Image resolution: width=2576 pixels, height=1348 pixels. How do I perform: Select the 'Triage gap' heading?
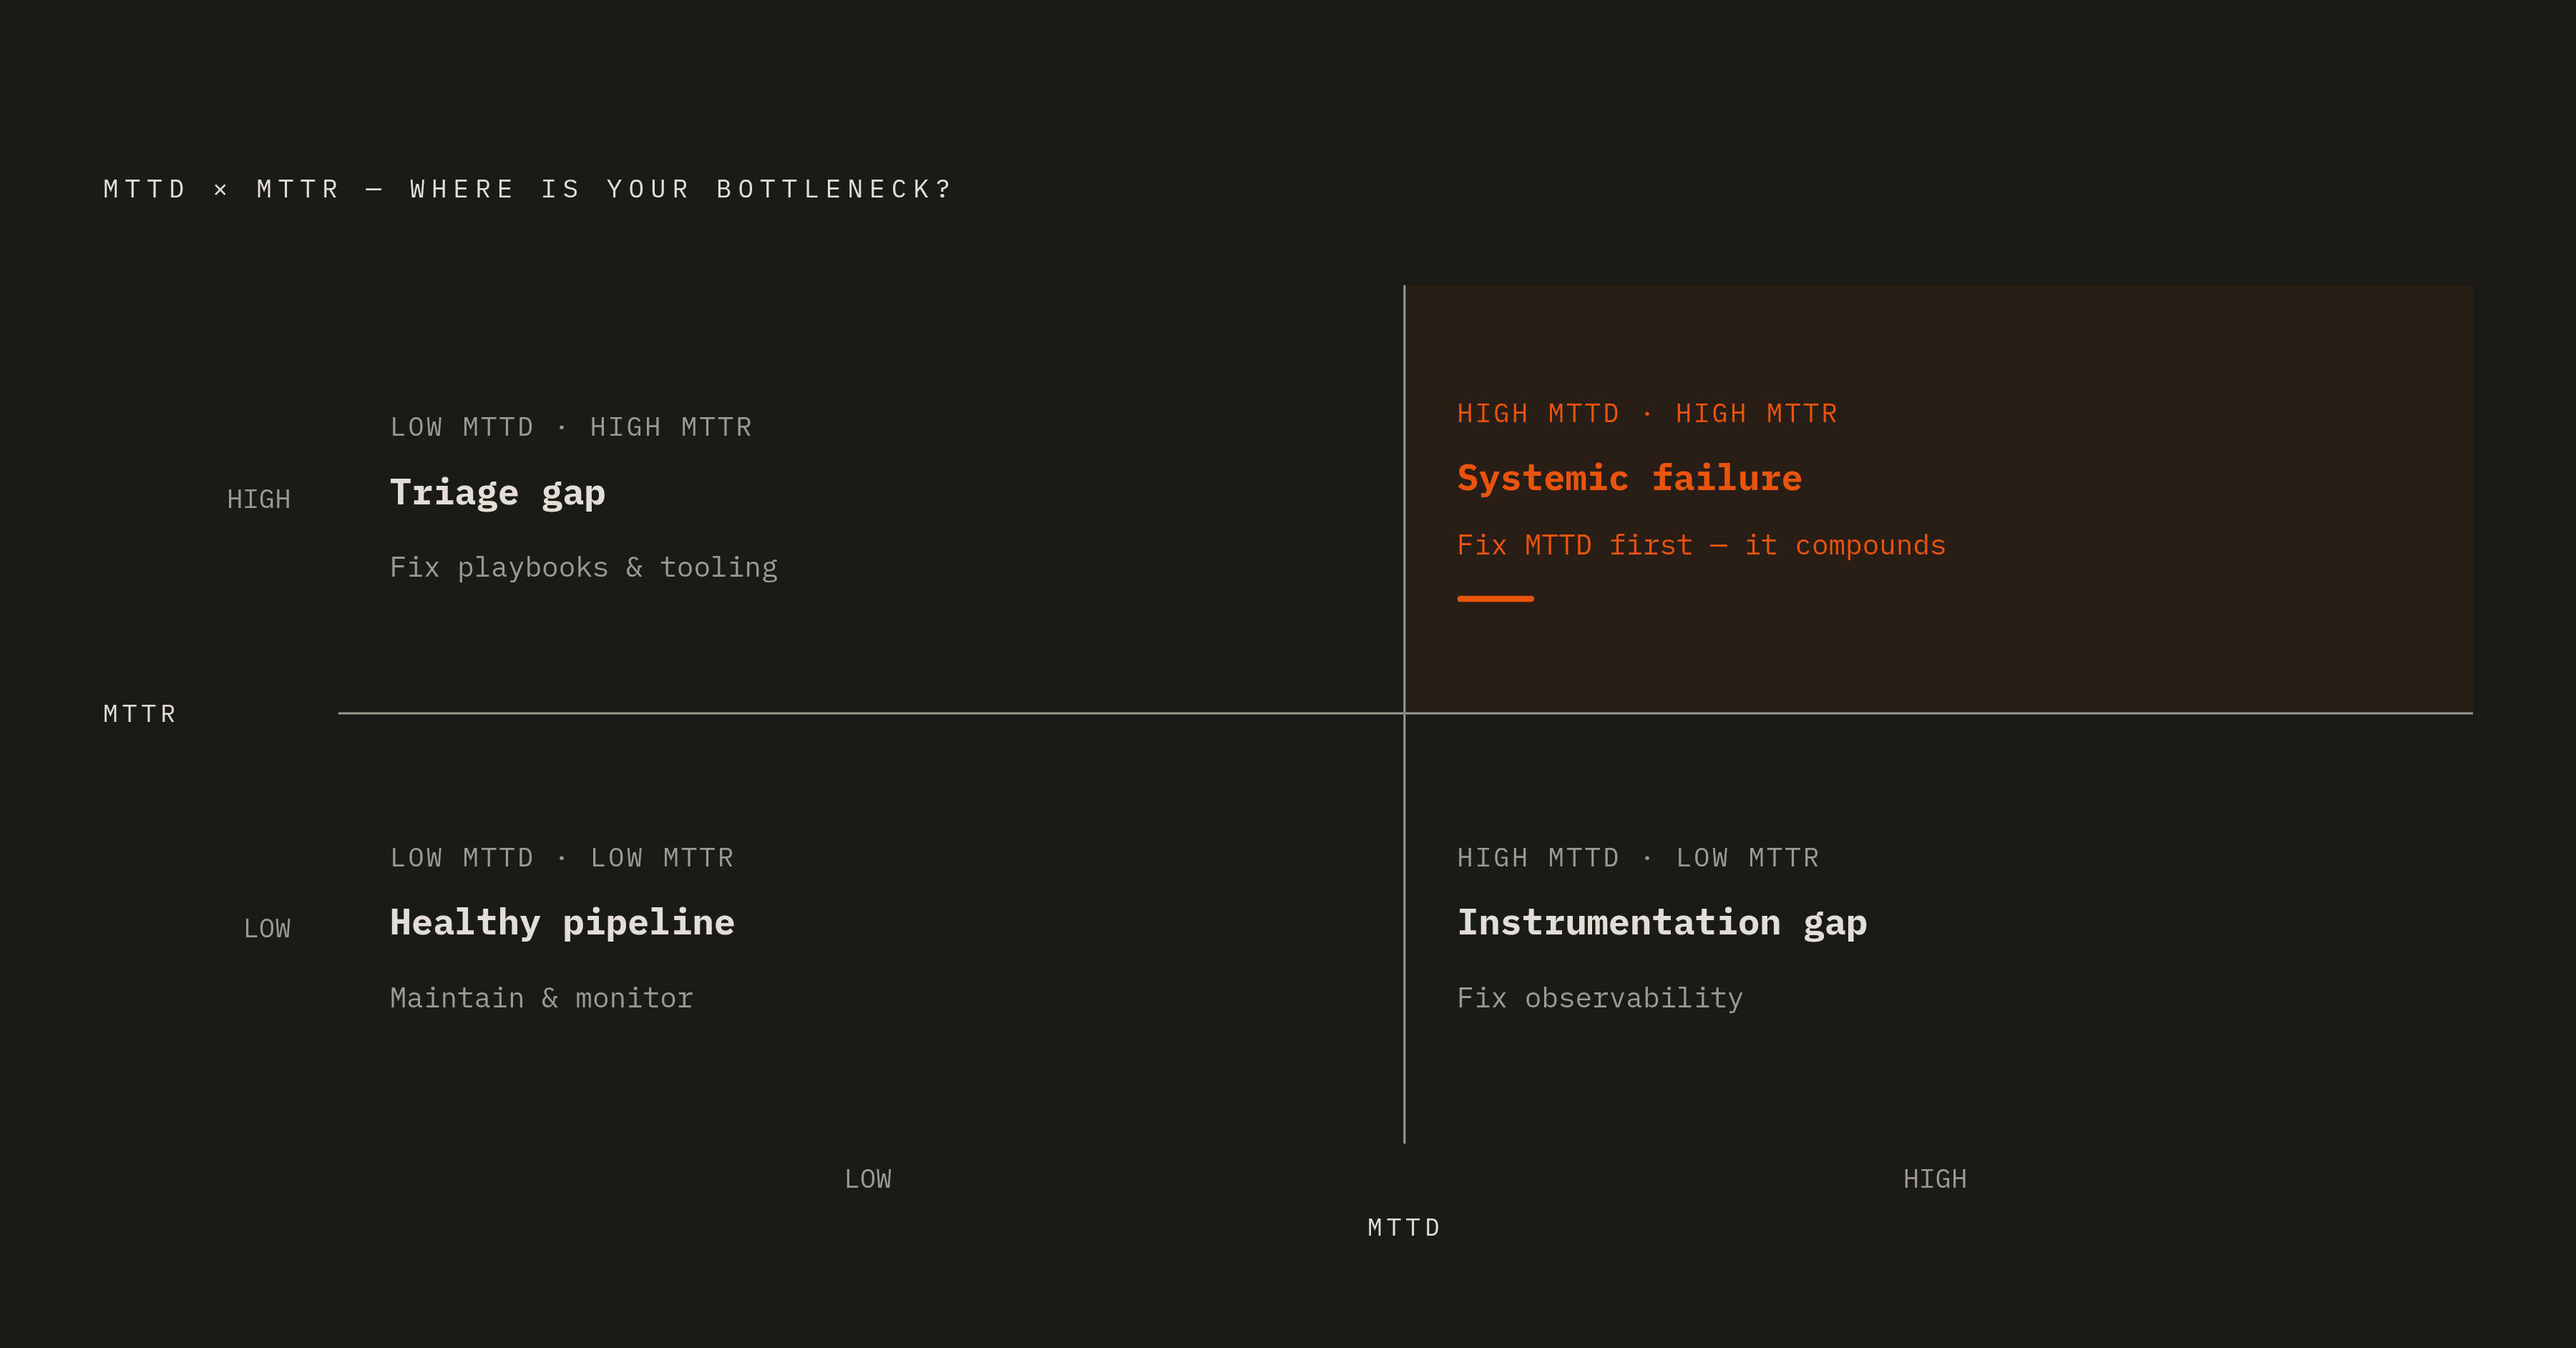[497, 493]
